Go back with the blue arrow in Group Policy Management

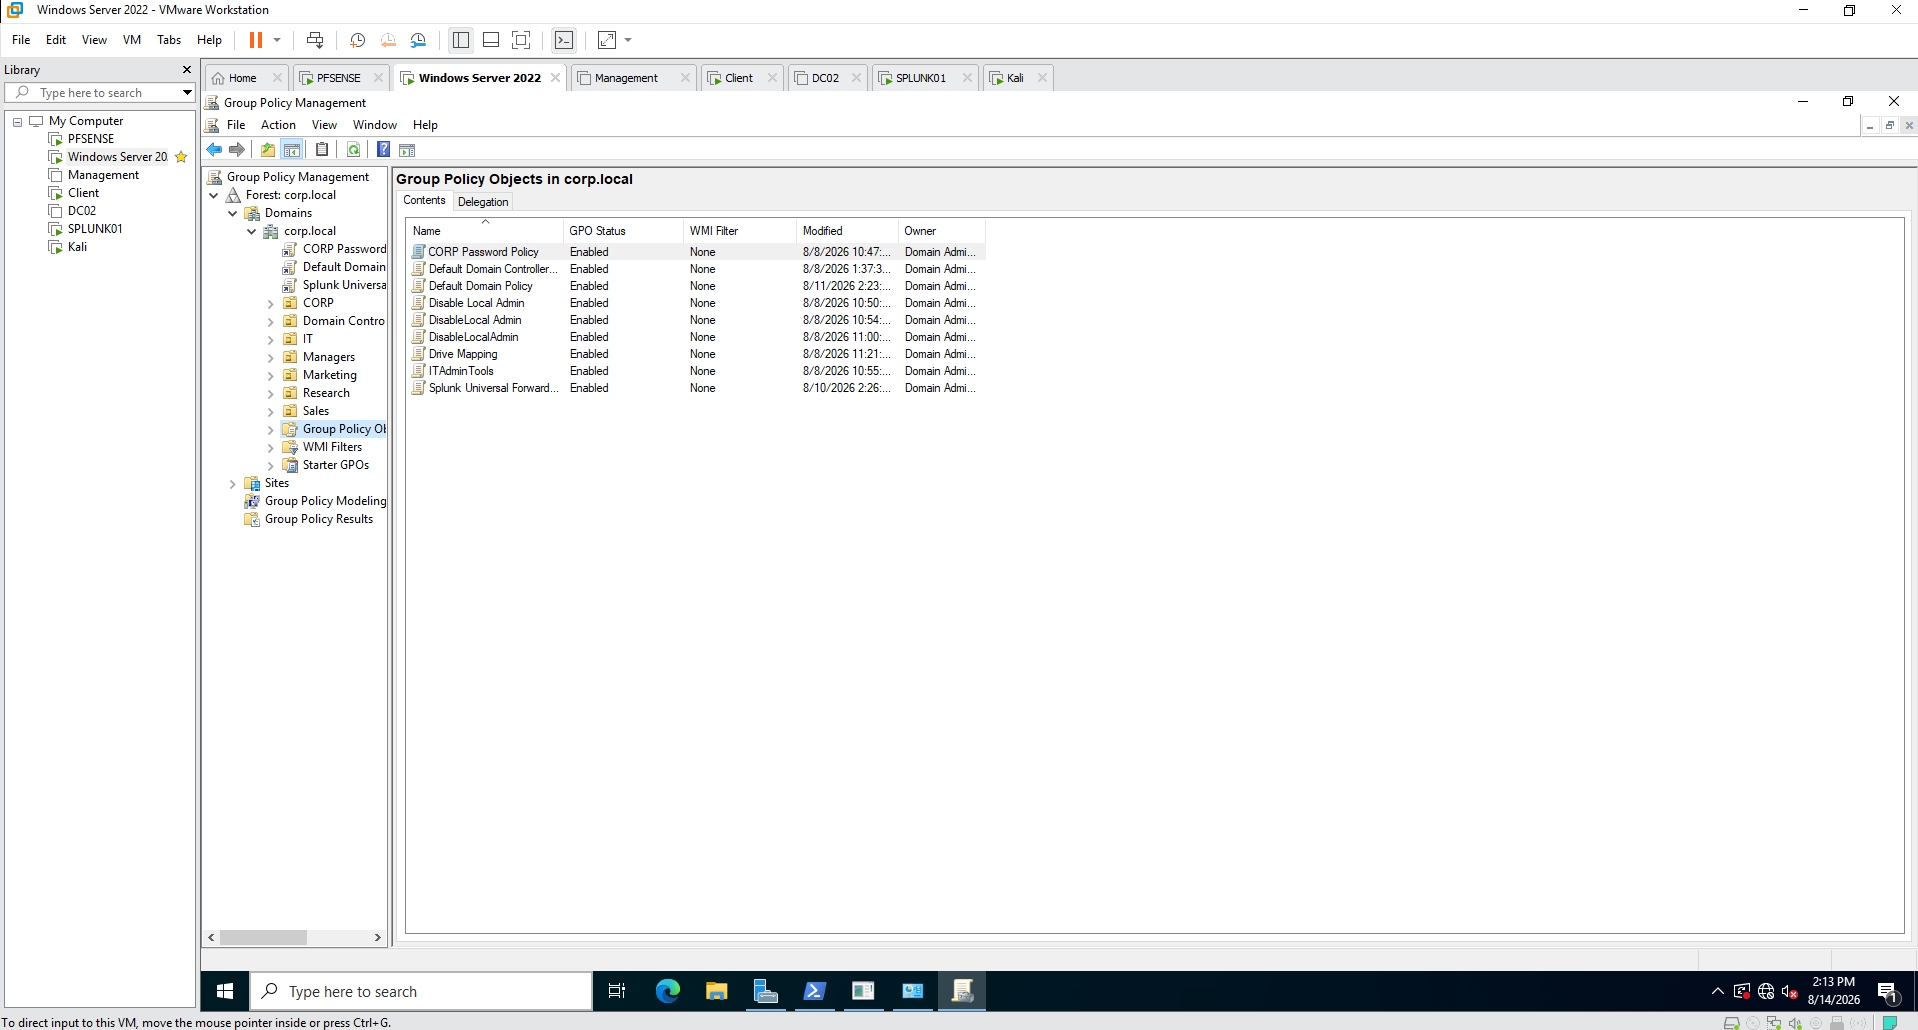coord(214,150)
